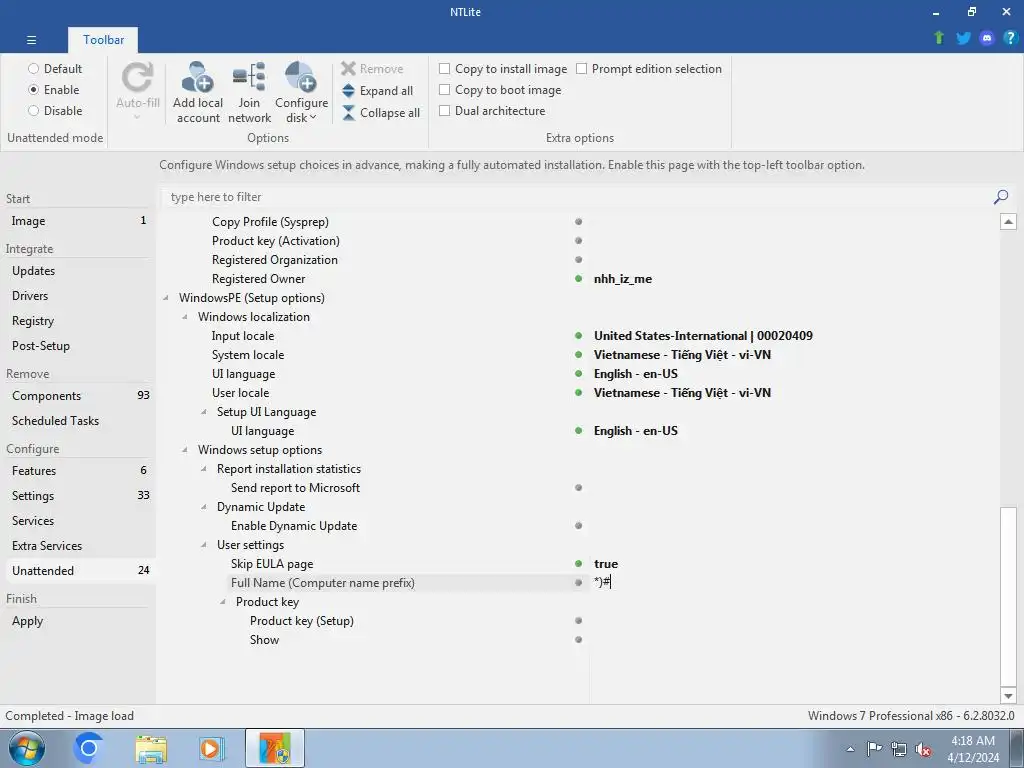Click scrollbar down arrow
Image resolution: width=1024 pixels, height=768 pixels.
point(1008,696)
